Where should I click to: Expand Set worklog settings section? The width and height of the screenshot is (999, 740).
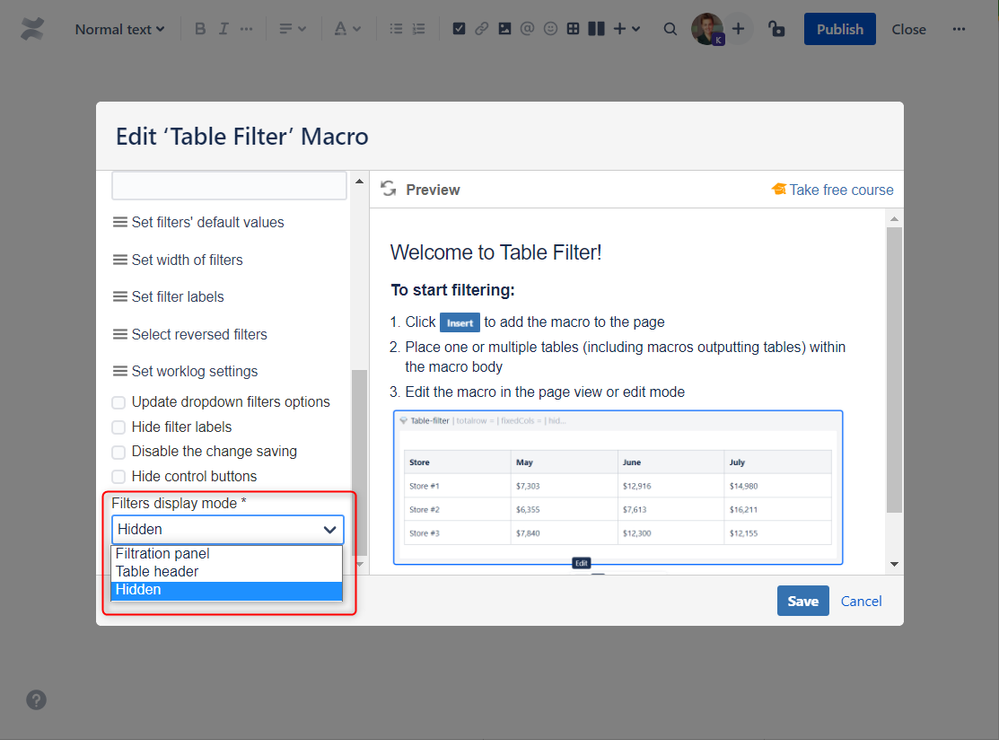[x=185, y=372]
